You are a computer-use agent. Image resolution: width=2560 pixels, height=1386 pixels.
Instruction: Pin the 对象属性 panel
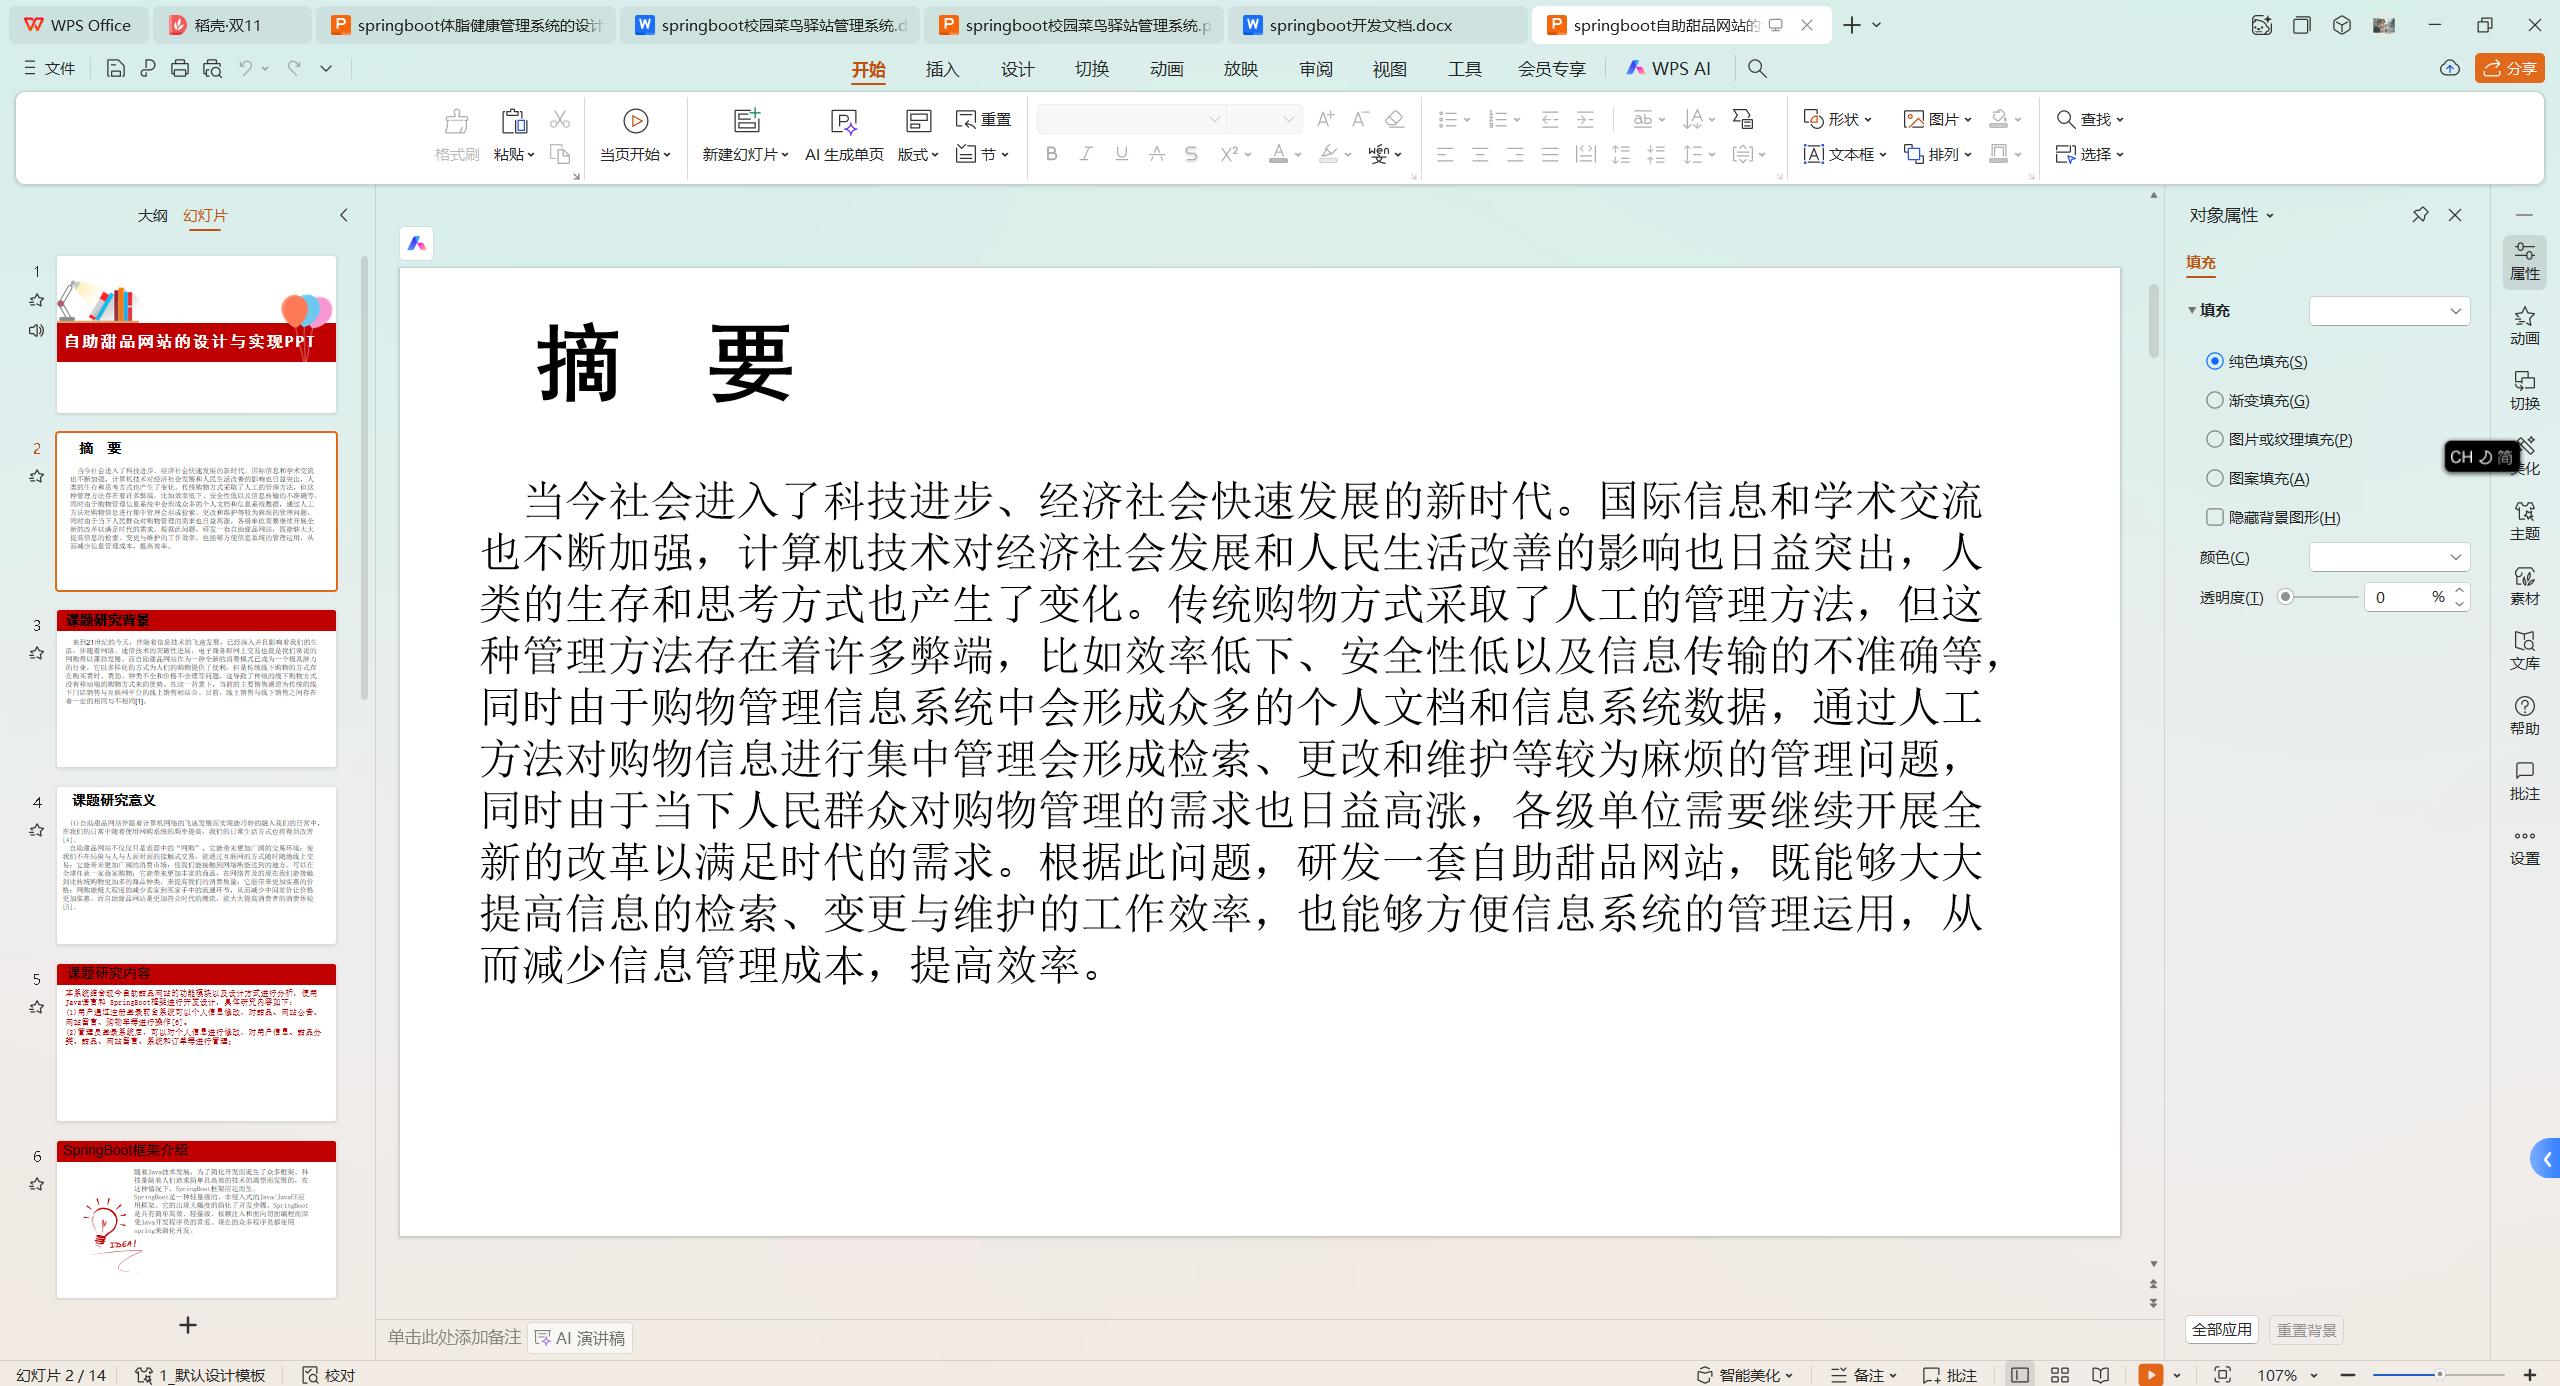(2420, 215)
